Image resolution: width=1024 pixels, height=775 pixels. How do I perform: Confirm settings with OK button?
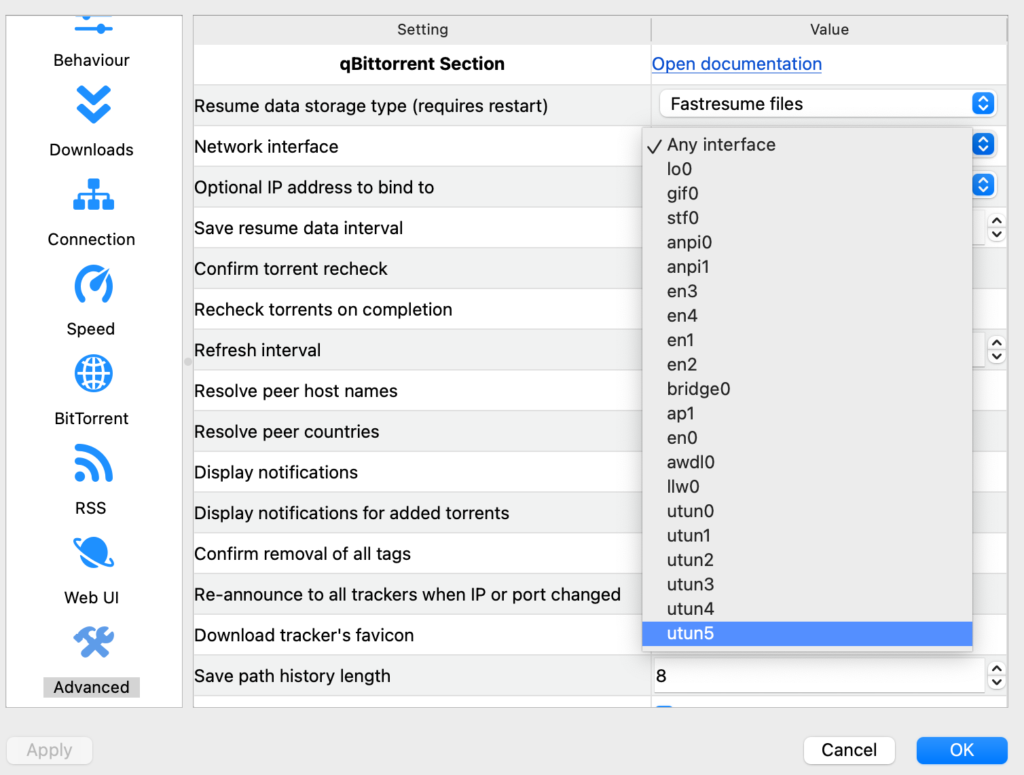[x=962, y=750]
